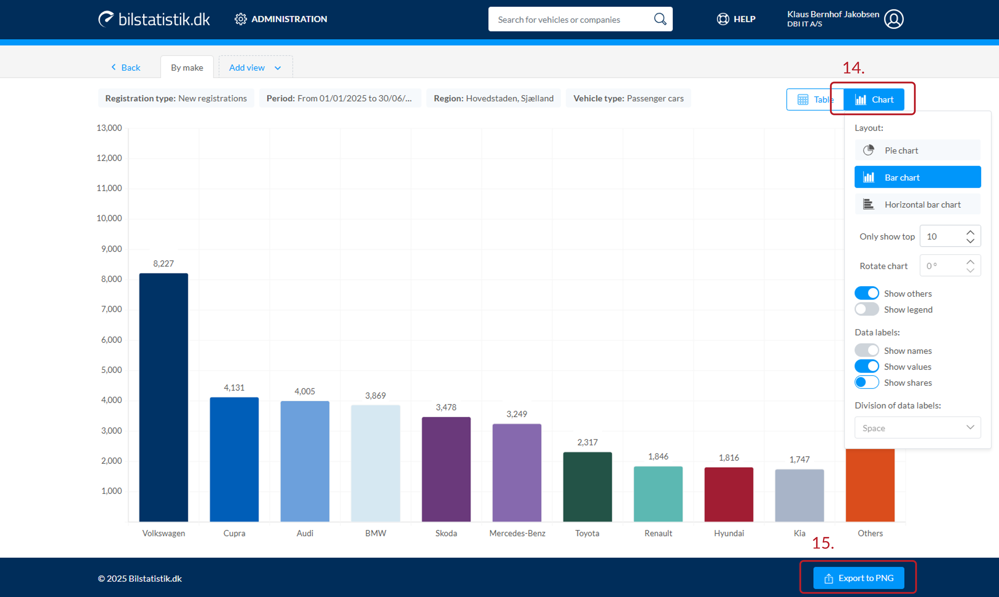Enable the Show legend toggle
The height and width of the screenshot is (597, 999).
pyautogui.click(x=866, y=309)
